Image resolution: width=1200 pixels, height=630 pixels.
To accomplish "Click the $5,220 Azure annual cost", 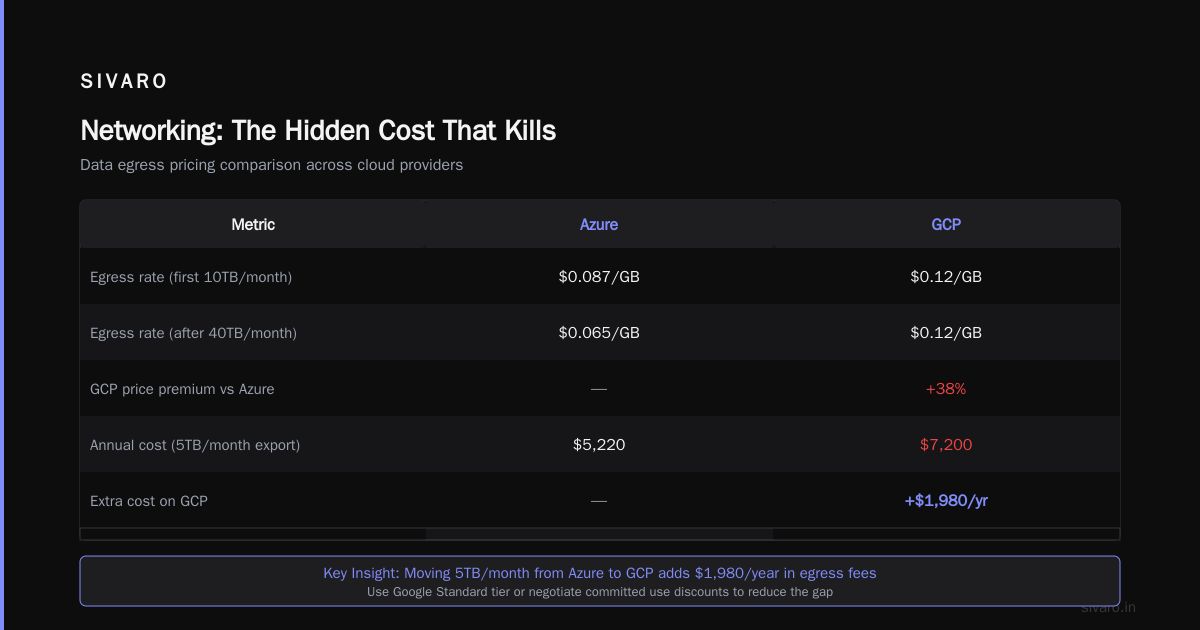I will [599, 445].
